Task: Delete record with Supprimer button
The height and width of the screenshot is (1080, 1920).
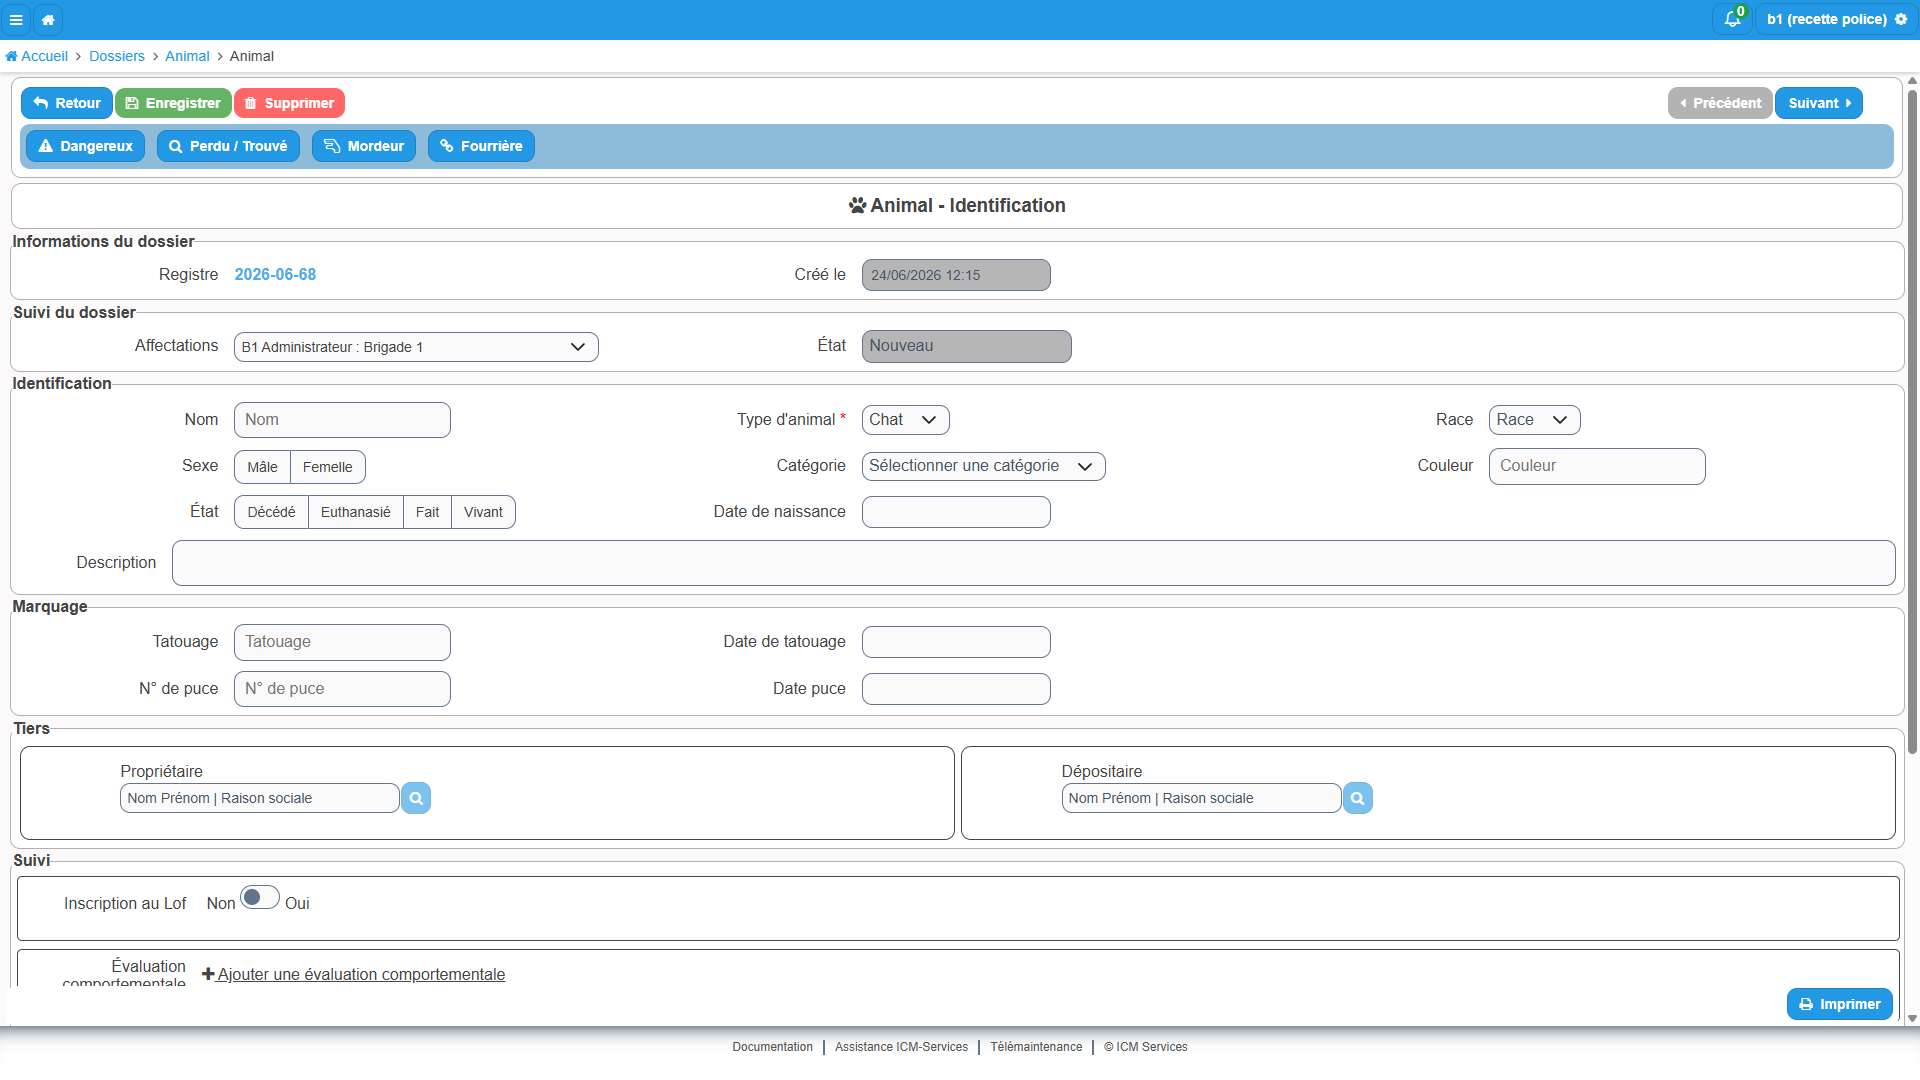Action: (289, 103)
